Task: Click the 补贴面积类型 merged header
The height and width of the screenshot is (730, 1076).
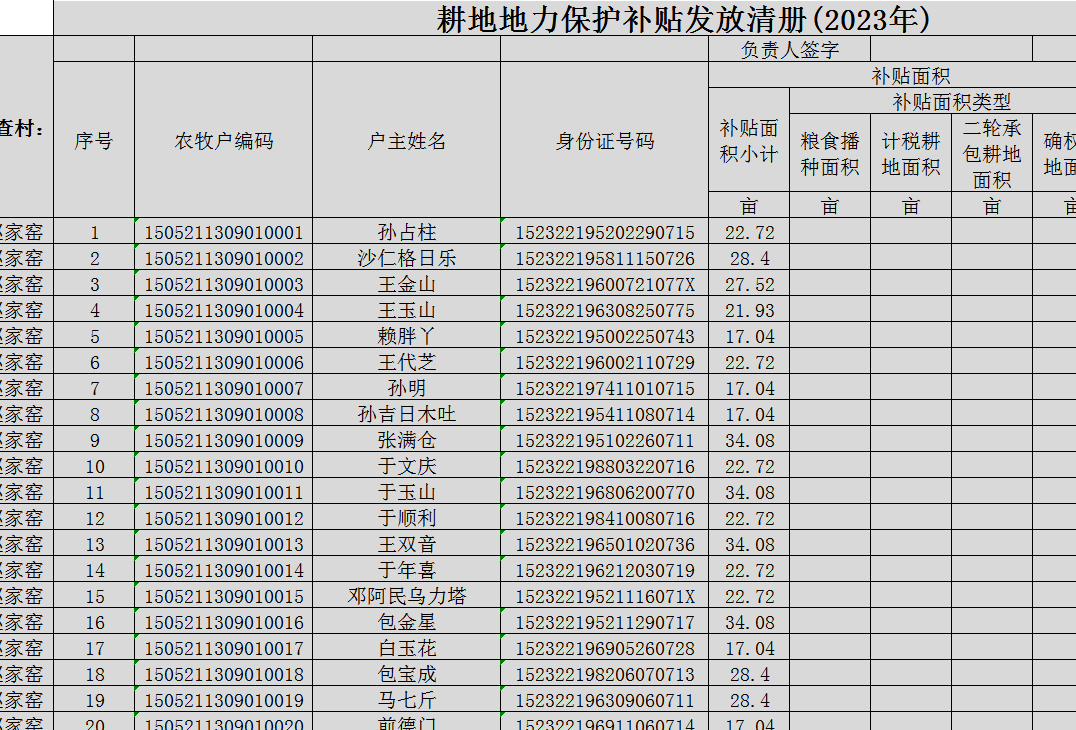Action: coord(951,102)
